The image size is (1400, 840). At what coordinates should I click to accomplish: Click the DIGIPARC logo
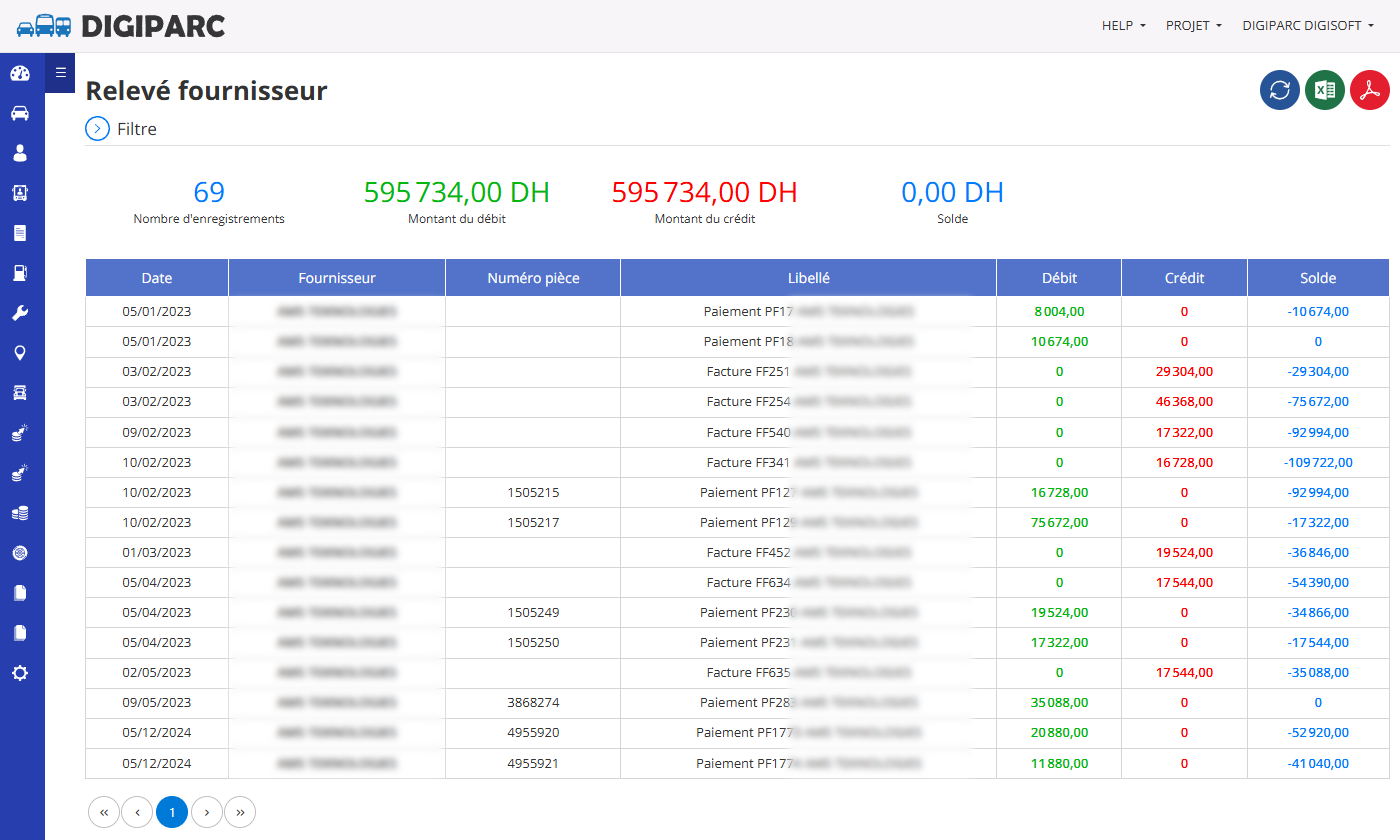(x=121, y=26)
